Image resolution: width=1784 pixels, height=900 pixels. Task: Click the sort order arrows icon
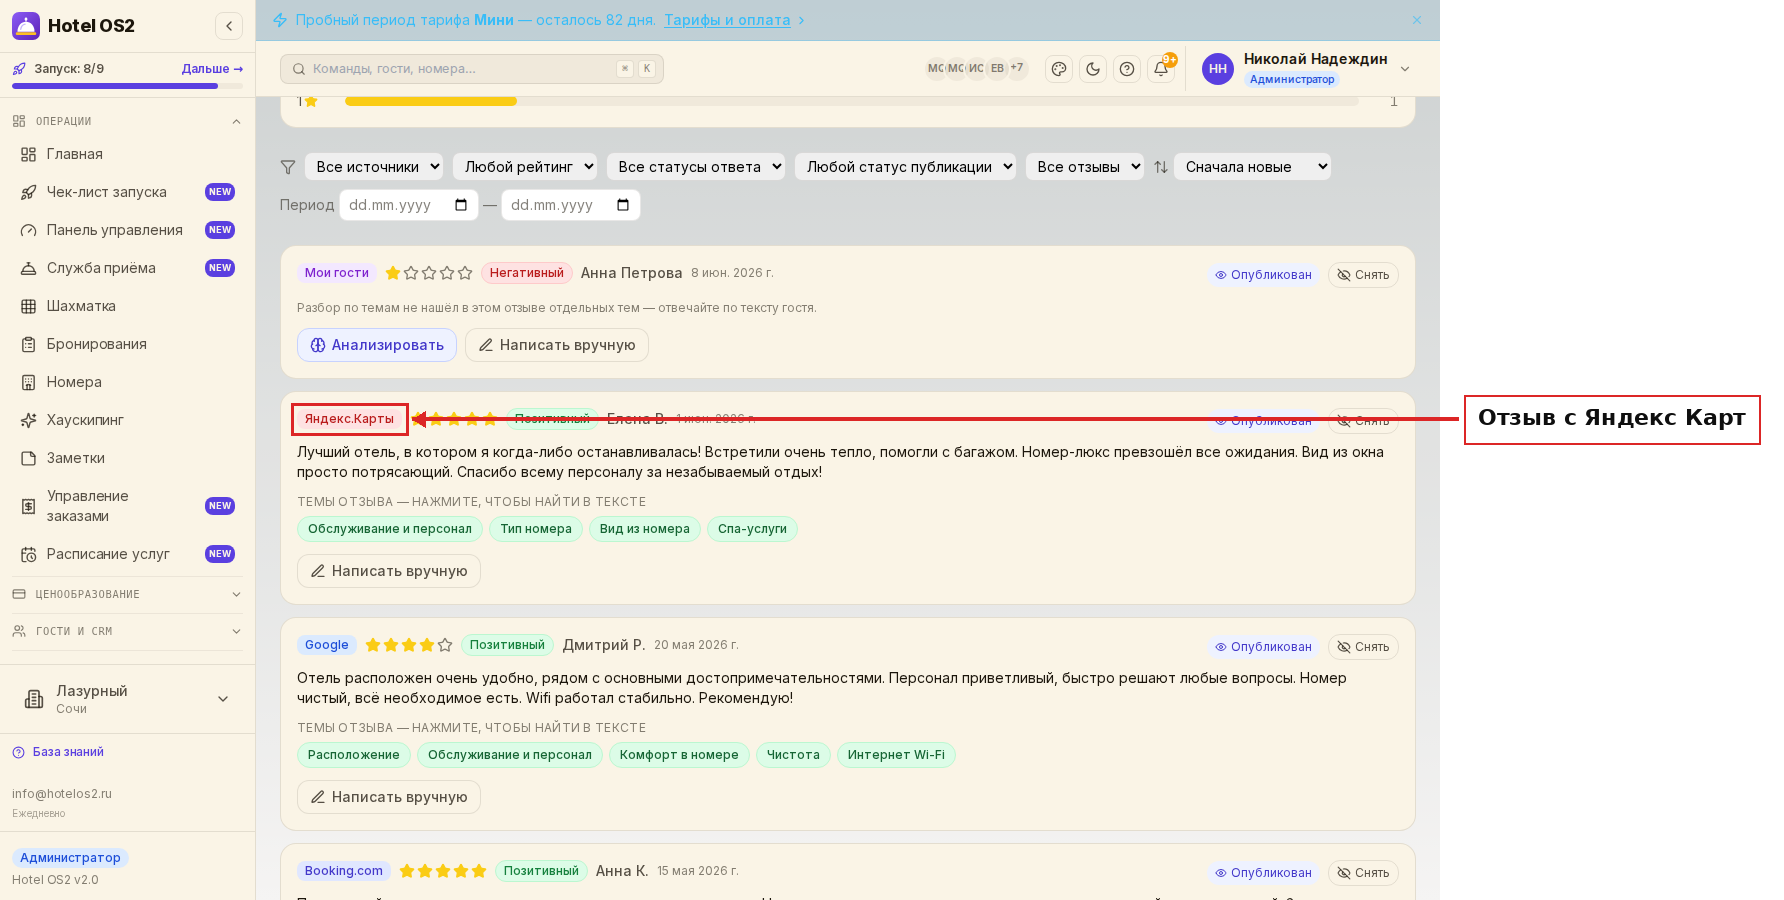click(x=1160, y=167)
